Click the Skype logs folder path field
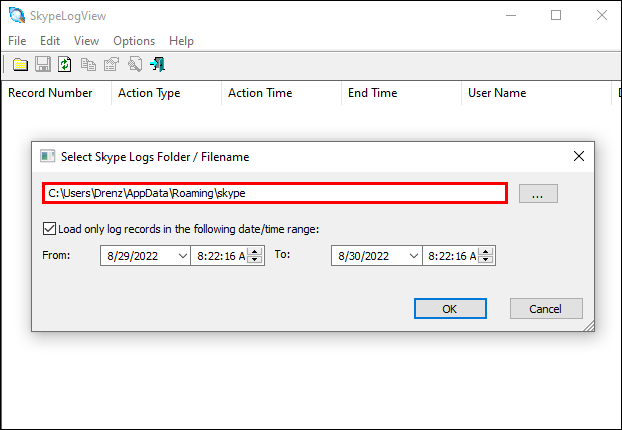This screenshot has height=430, width=622. [275, 193]
